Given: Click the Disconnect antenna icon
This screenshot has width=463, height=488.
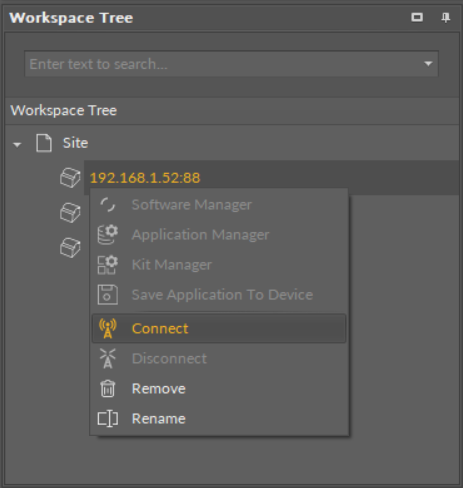Looking at the screenshot, I should coord(107,358).
